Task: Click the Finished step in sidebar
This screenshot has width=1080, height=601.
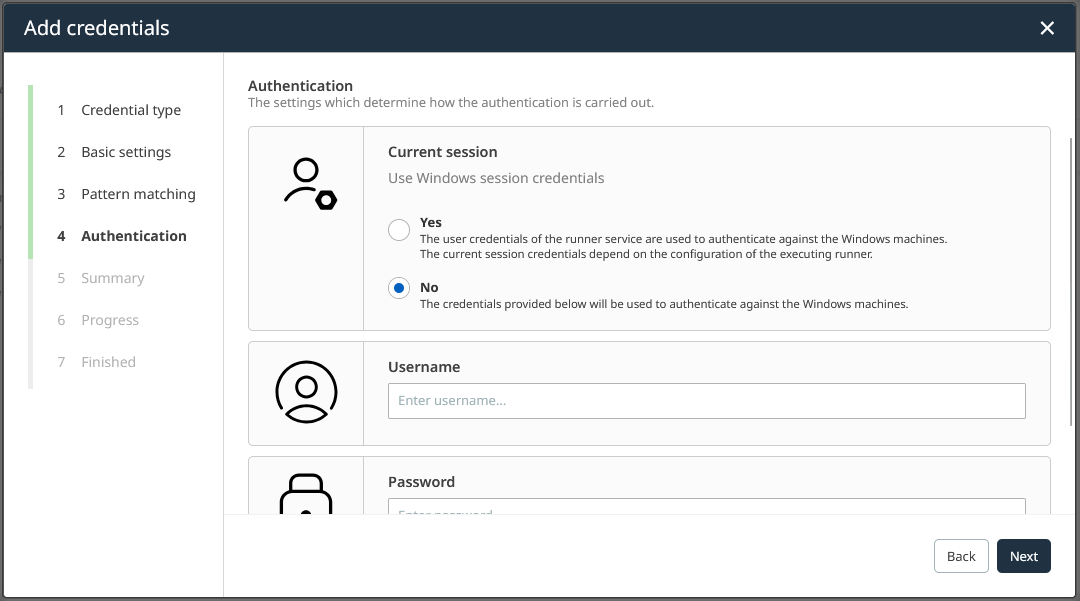Action: [x=108, y=362]
